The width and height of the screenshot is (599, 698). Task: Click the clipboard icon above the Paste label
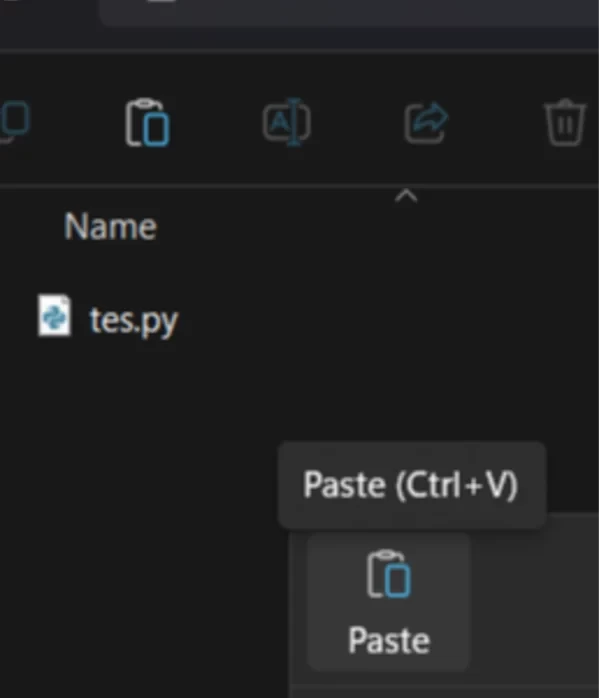point(389,574)
